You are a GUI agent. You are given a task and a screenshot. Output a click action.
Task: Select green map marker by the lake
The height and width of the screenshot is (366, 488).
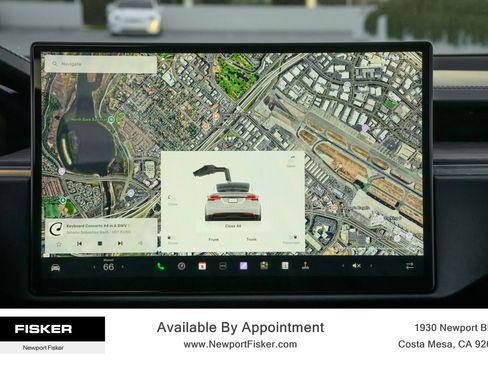click(112, 119)
